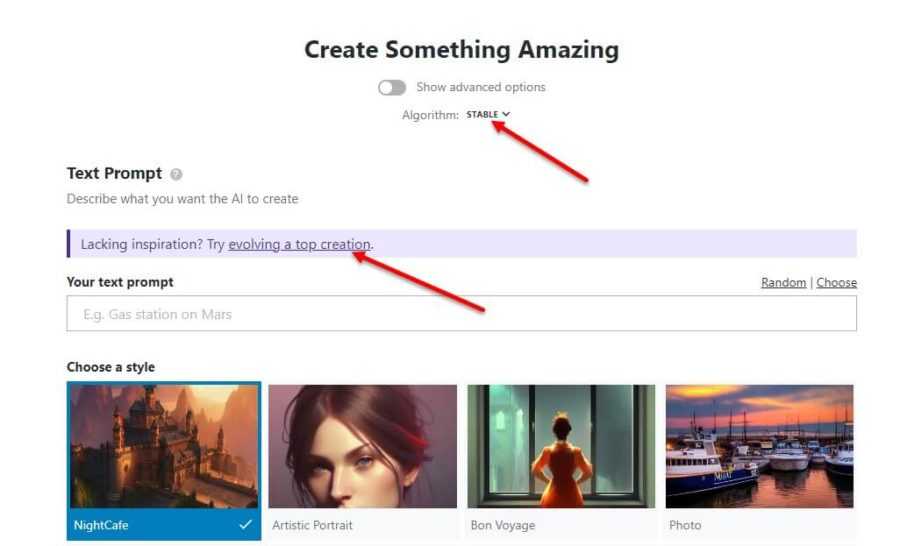This screenshot has height=546, width=900.
Task: Select the Artistic Portrait style image
Action: tap(362, 446)
